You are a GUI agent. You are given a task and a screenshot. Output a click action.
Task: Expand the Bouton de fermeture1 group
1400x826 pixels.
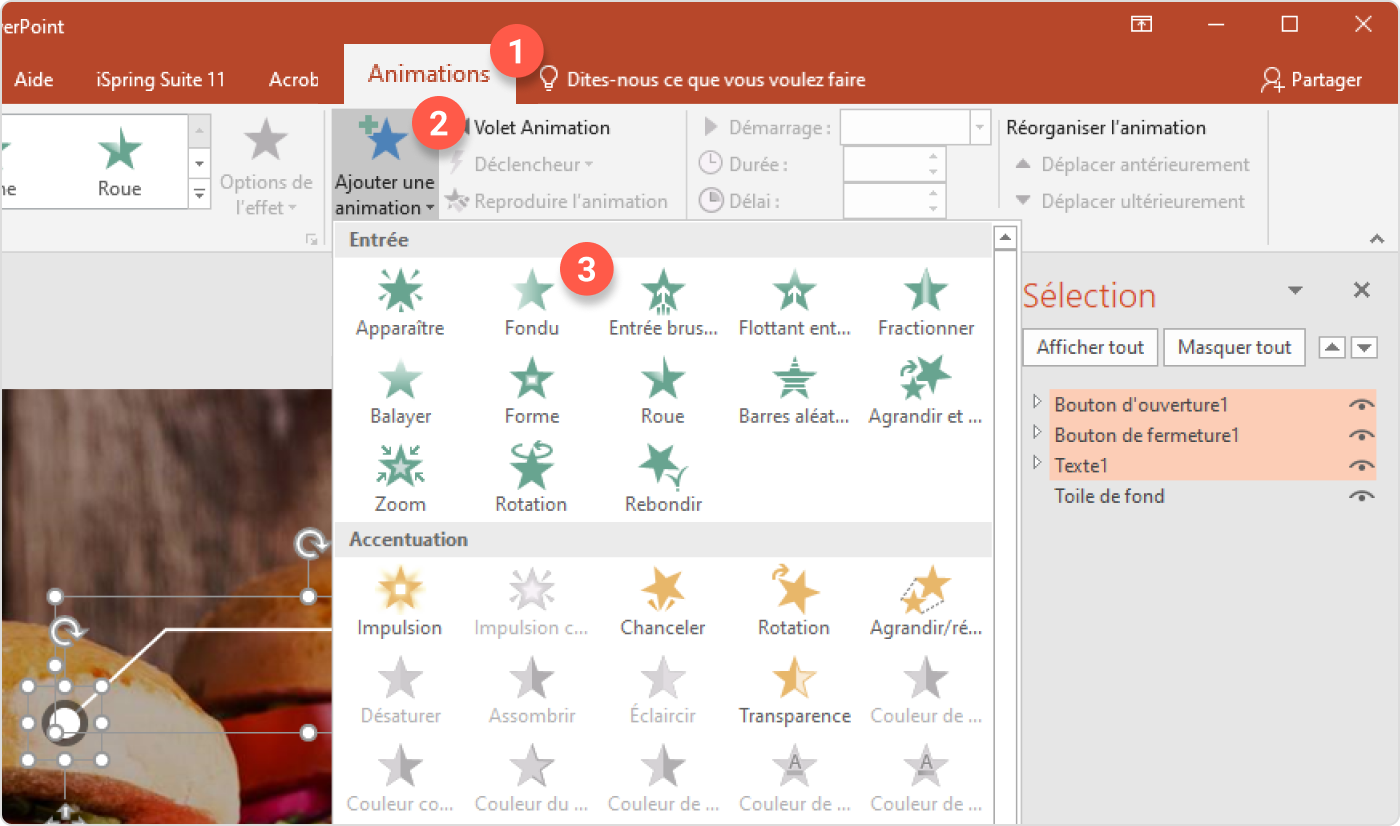(1037, 434)
